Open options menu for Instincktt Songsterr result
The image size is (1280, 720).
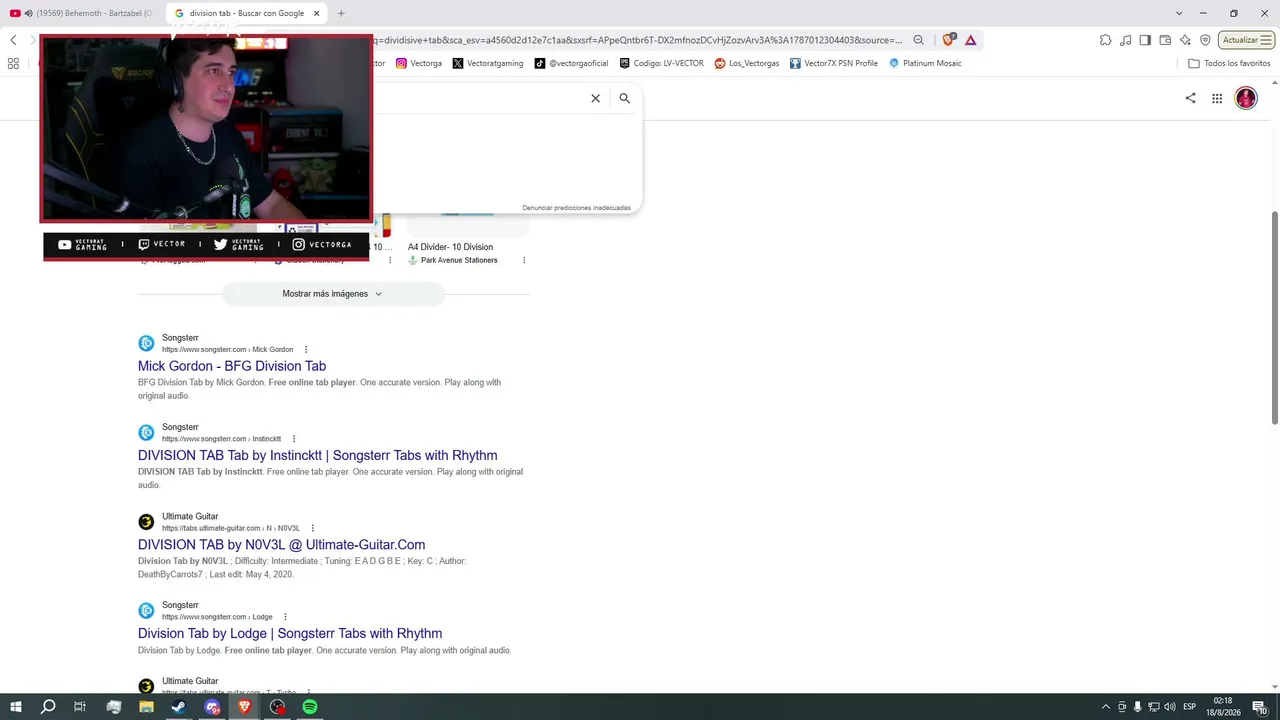click(294, 439)
